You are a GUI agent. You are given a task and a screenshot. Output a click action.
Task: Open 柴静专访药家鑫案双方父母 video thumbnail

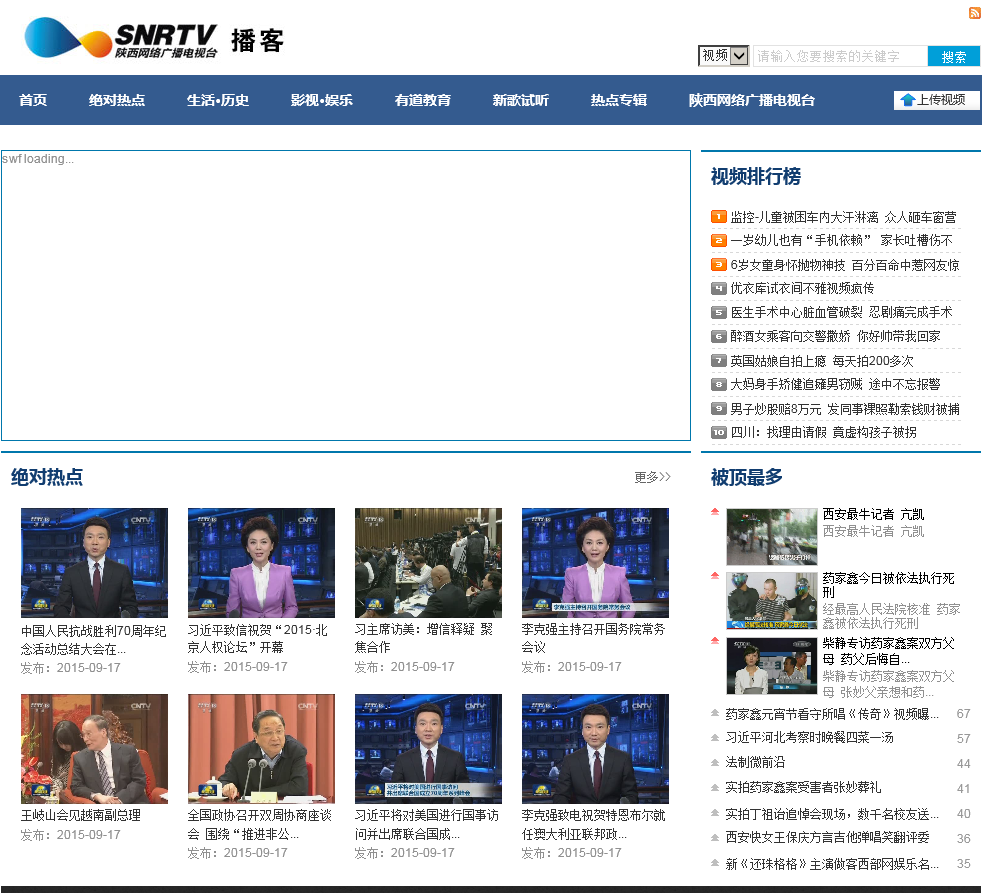coord(771,665)
